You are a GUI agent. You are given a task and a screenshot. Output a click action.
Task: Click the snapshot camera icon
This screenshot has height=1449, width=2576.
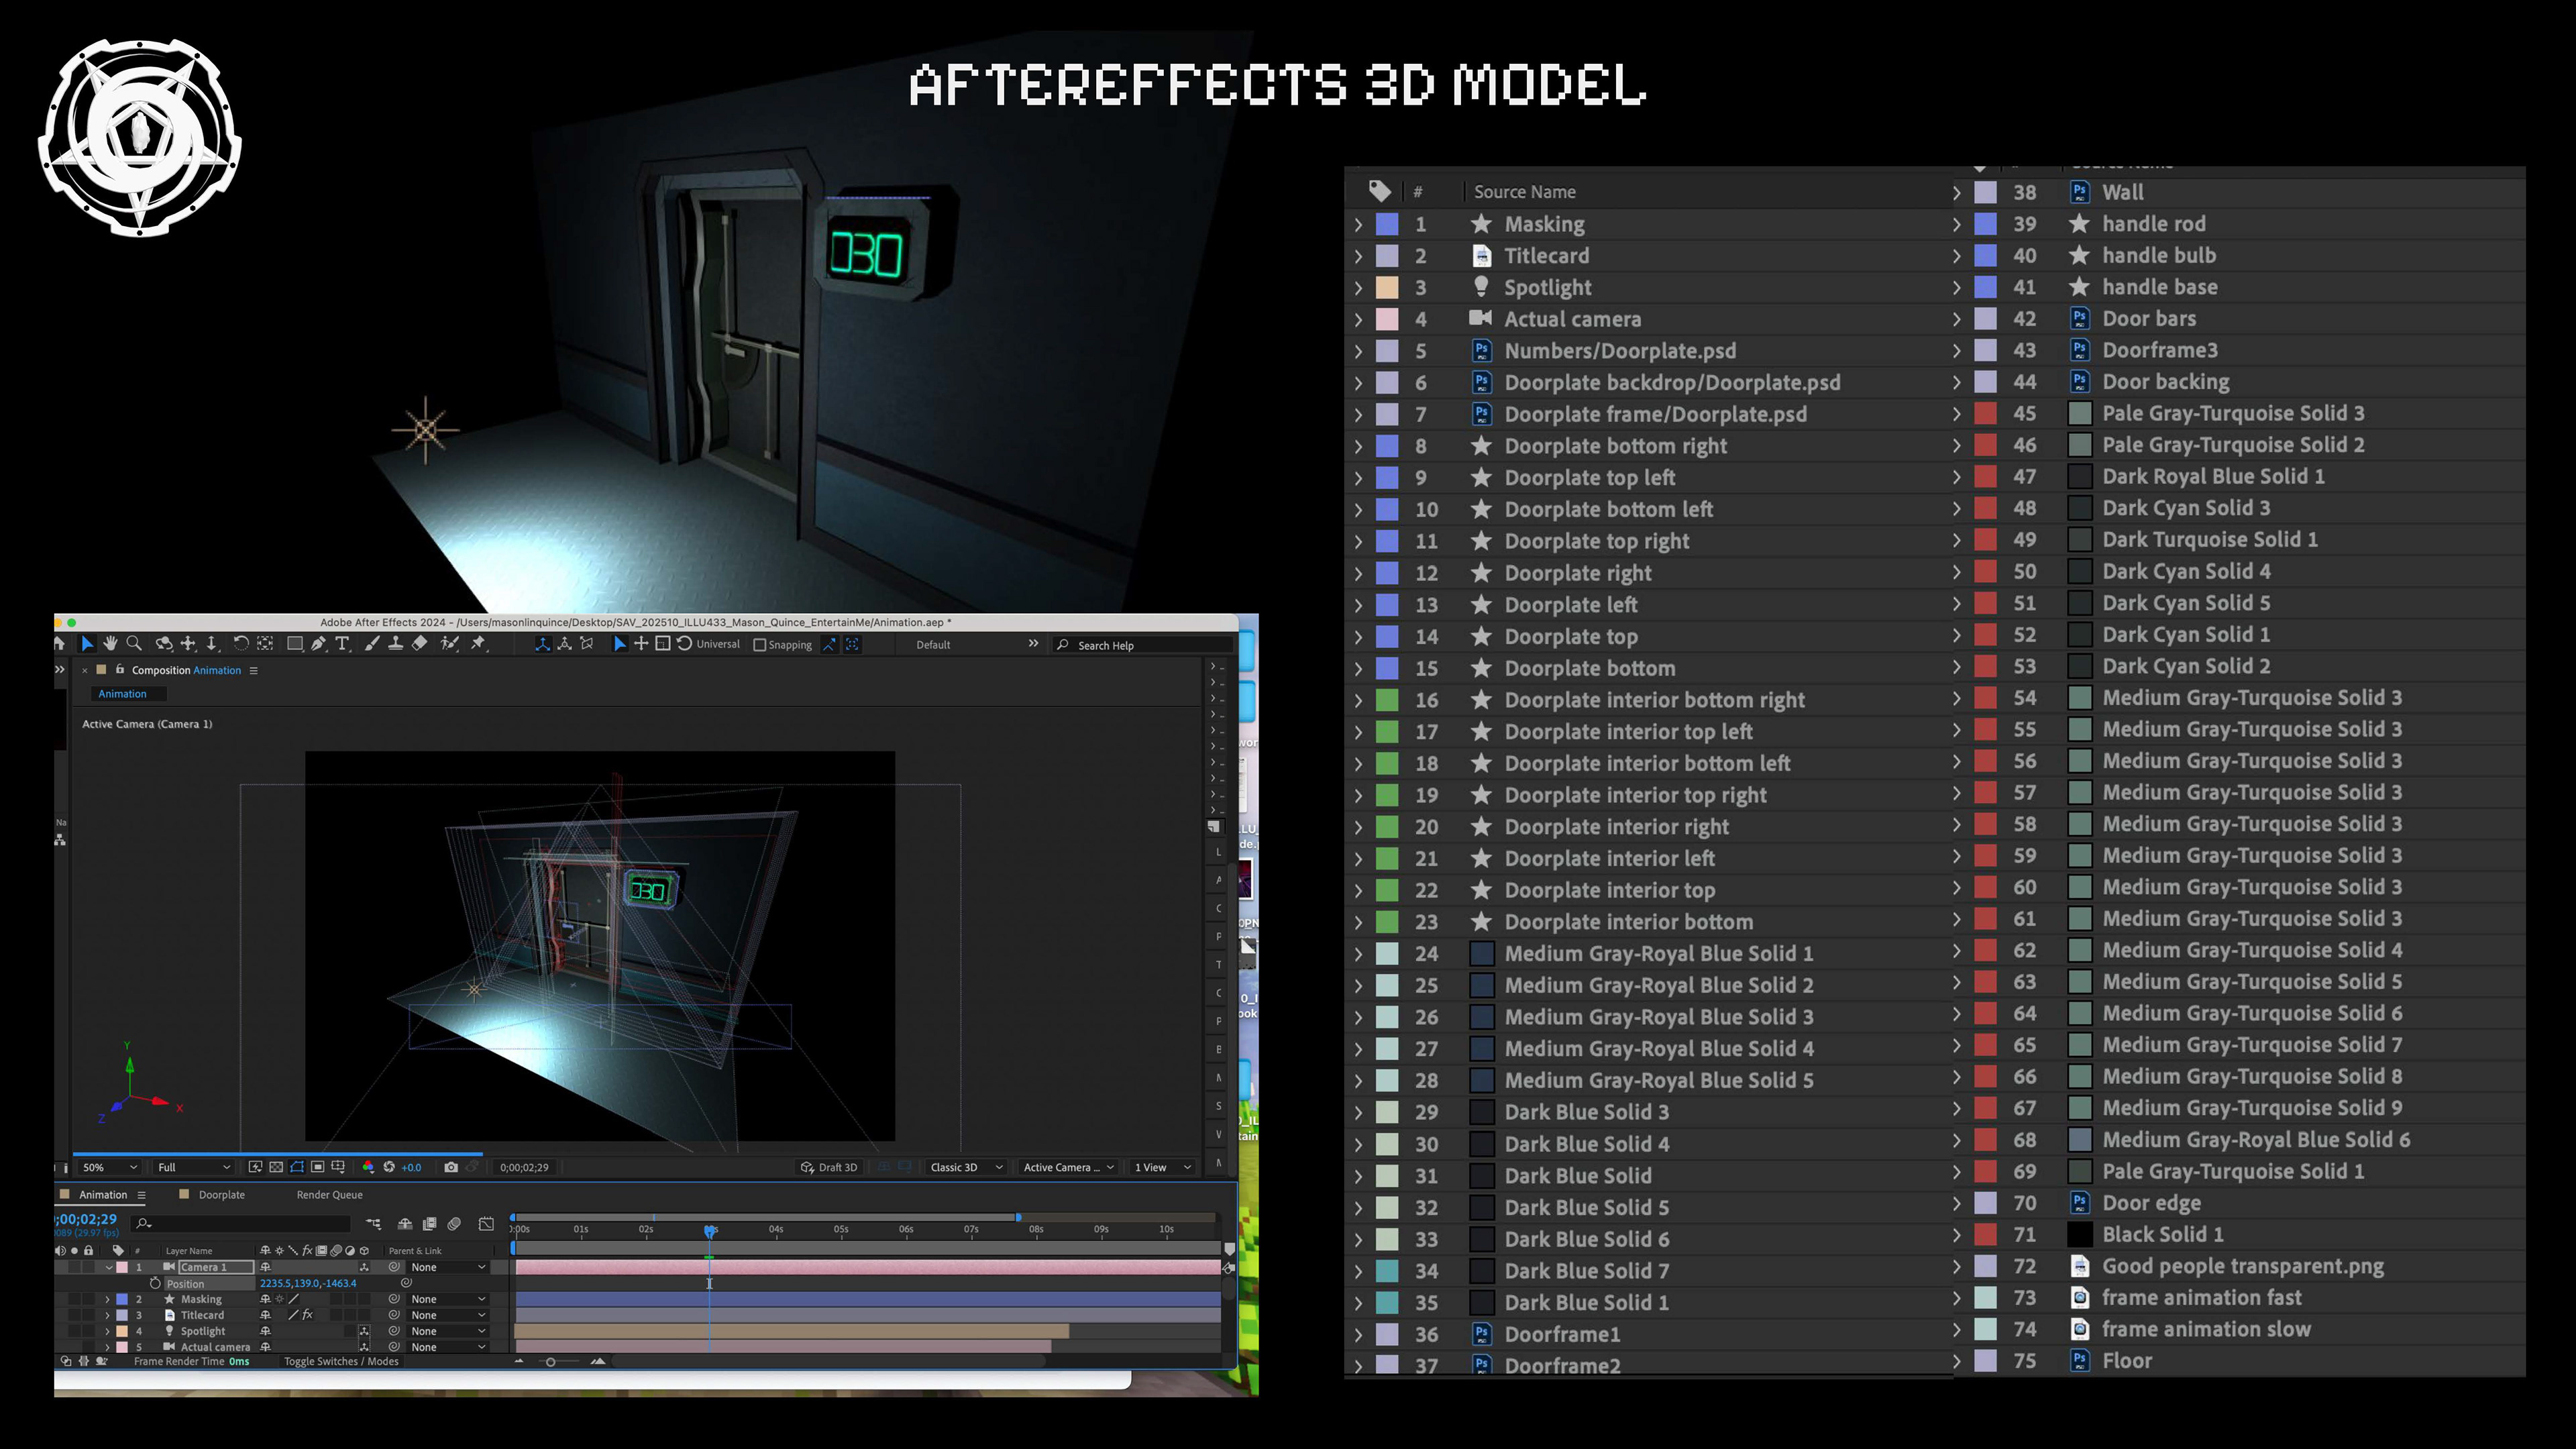(451, 1167)
